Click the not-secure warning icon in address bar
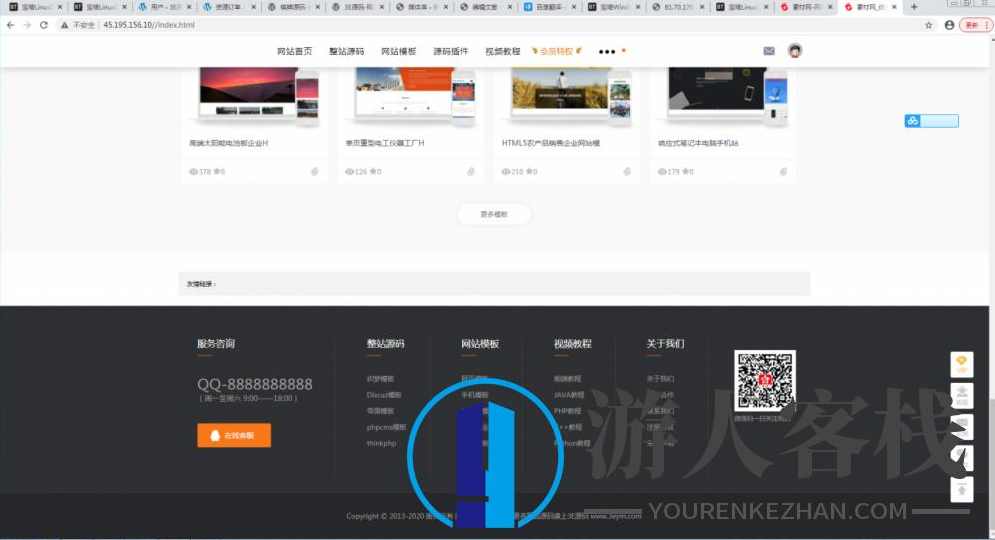This screenshot has width=995, height=540. [x=64, y=25]
